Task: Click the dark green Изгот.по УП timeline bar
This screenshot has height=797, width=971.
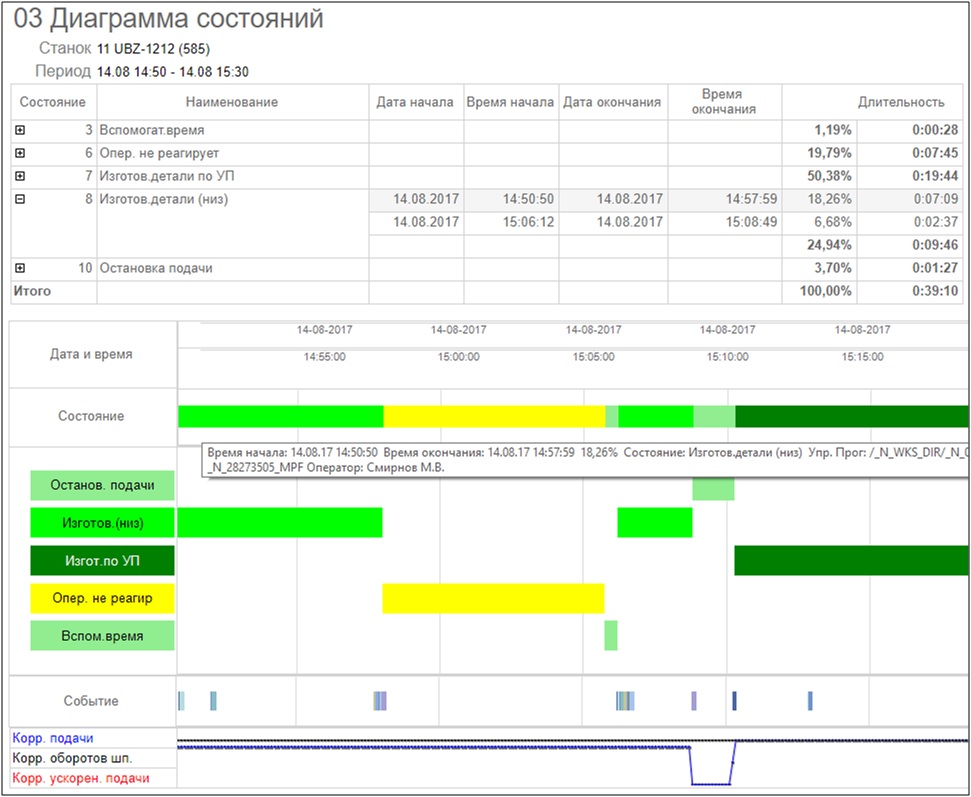Action: click(851, 560)
